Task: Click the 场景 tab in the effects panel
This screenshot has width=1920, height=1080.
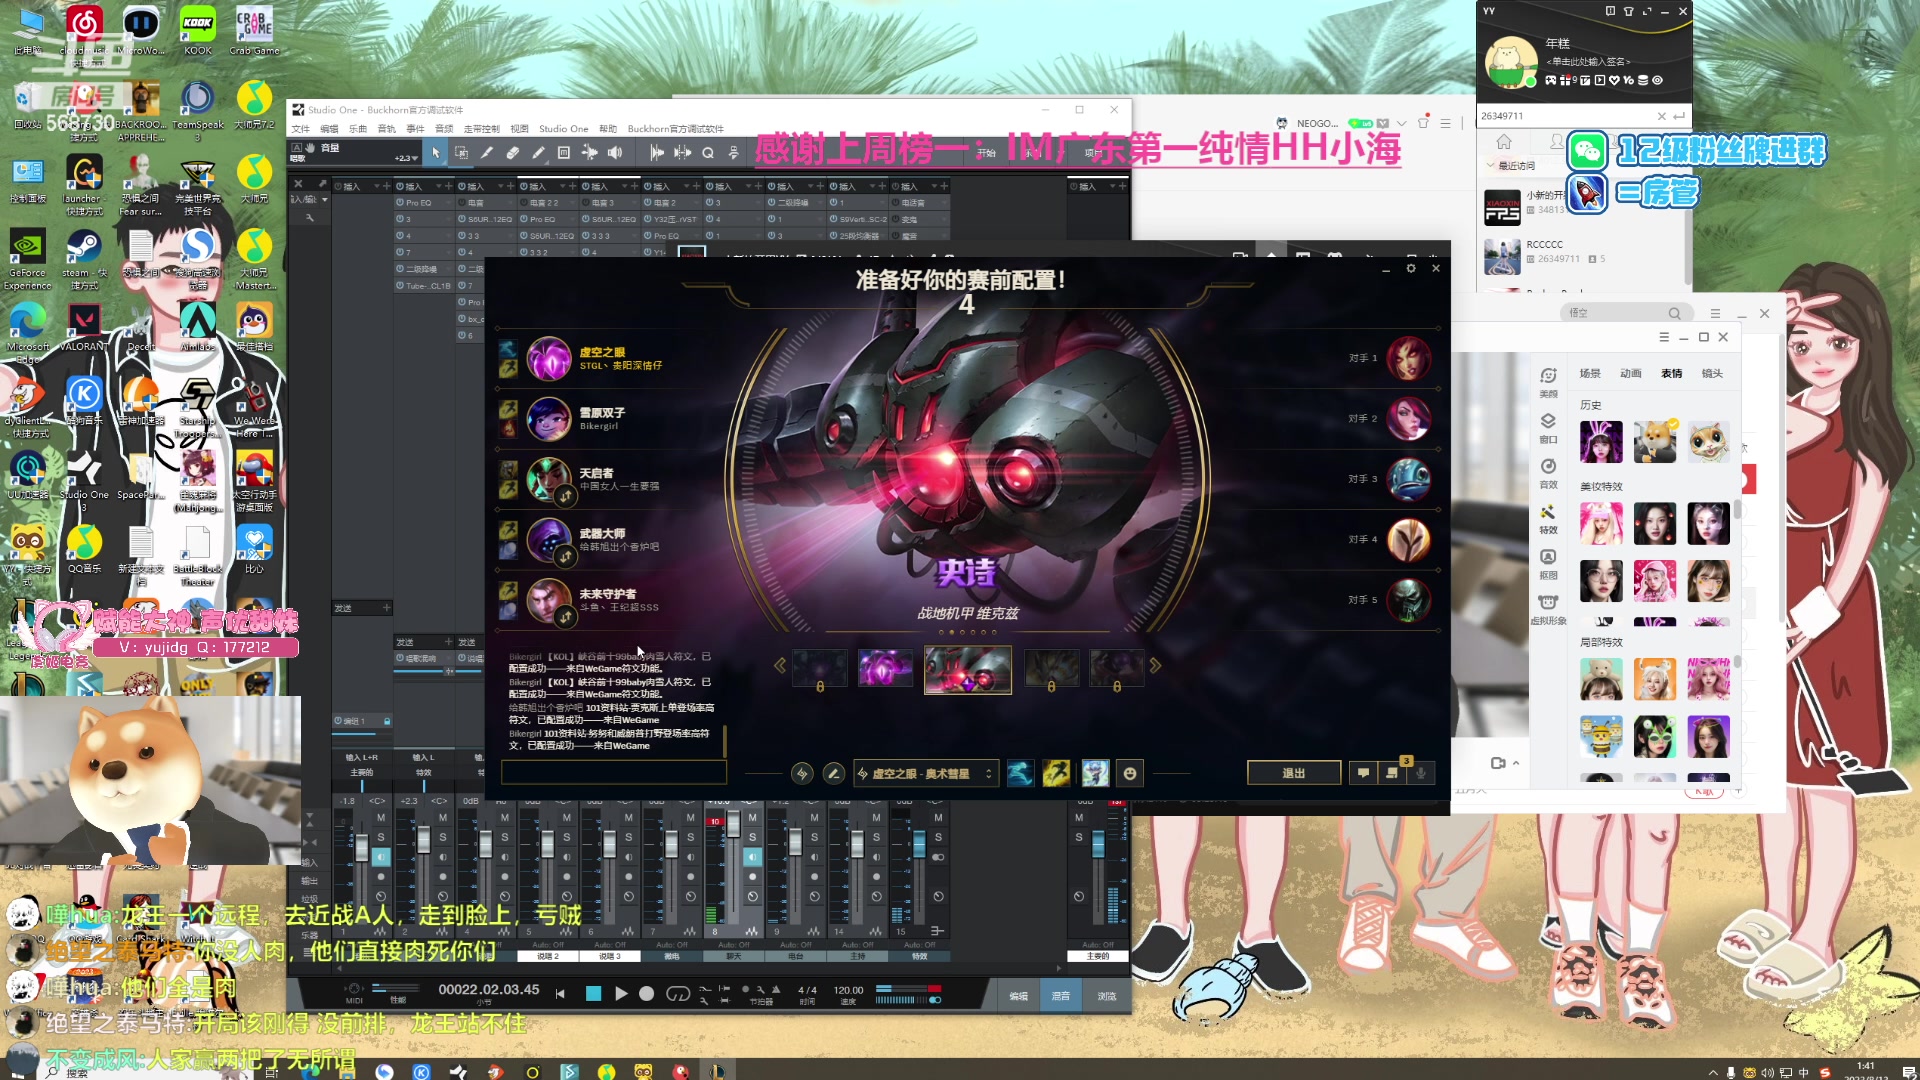Action: coord(1590,373)
